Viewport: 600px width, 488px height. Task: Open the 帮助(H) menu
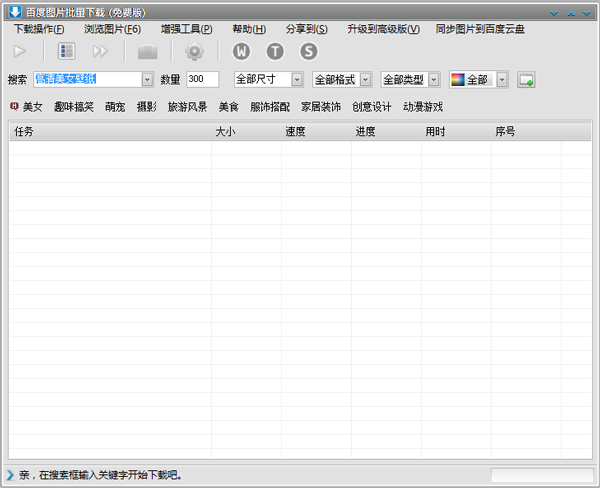point(249,29)
